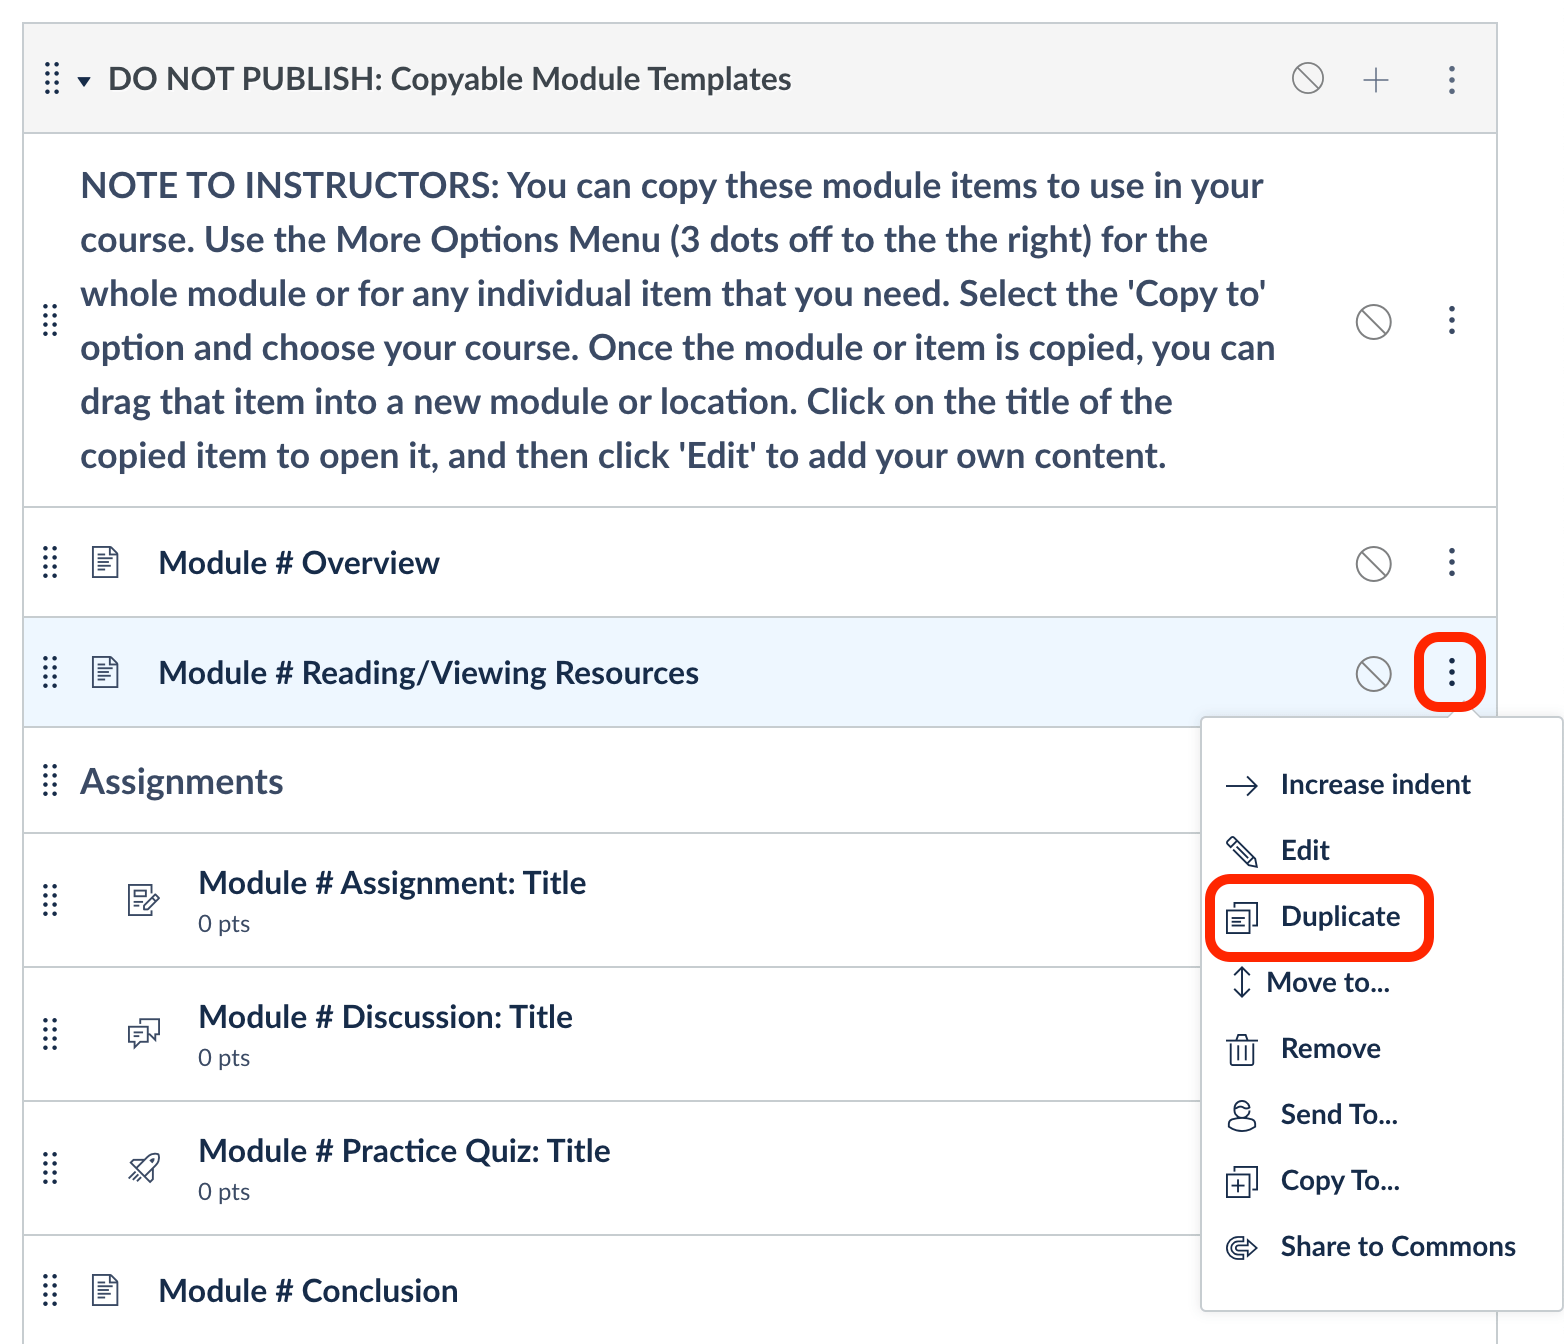The image size is (1564, 1344).
Task: Open options for Note to Instructors item
Action: tap(1452, 320)
